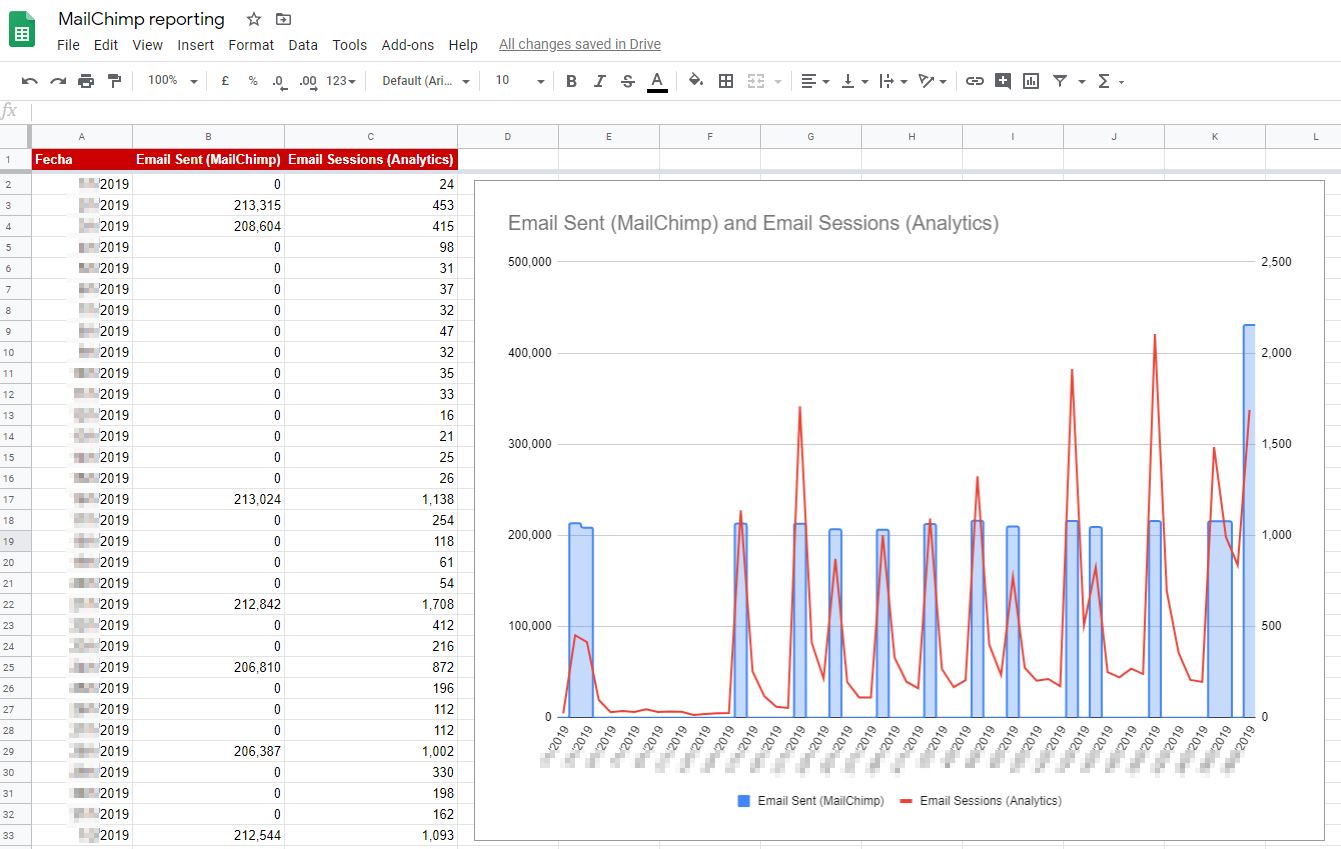
Task: Select cell with value 1,708
Action: click(371, 604)
